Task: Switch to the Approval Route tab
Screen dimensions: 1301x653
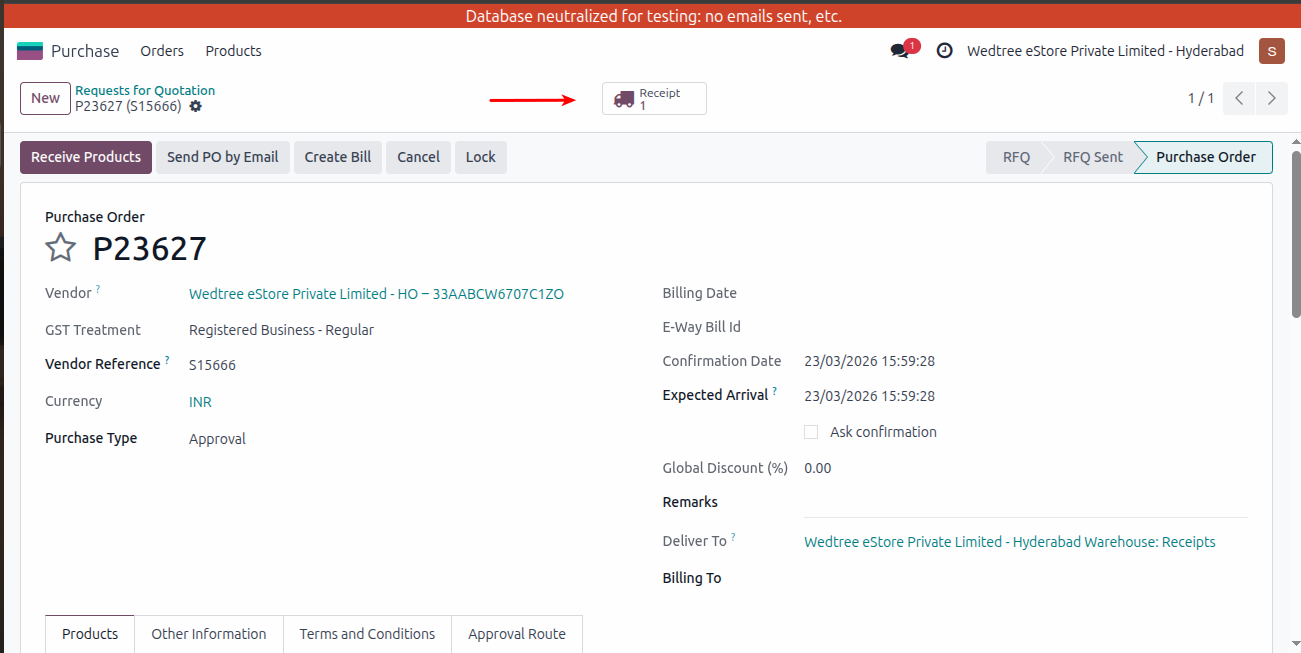Action: [x=517, y=634]
